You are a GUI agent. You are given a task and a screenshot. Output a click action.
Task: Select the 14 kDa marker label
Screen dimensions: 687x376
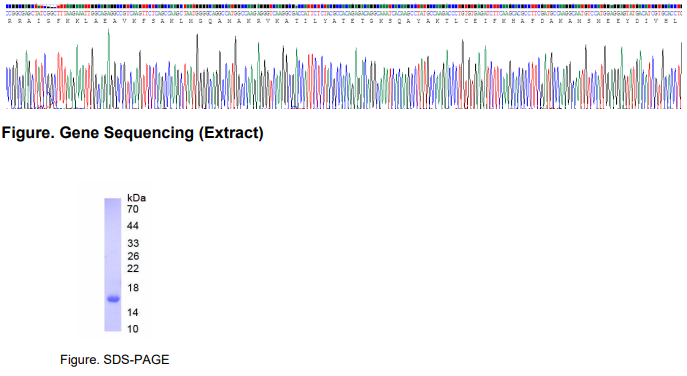[x=133, y=312]
